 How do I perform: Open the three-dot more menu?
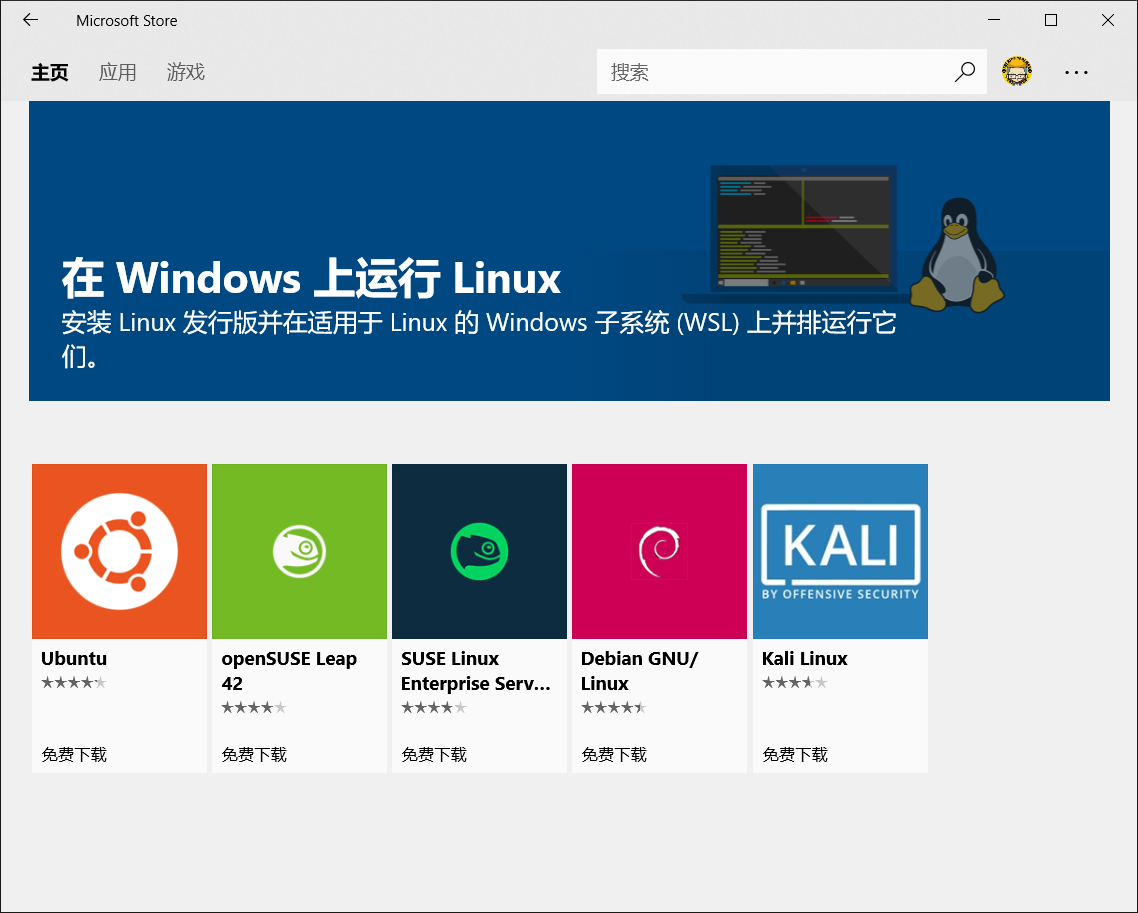click(1076, 72)
